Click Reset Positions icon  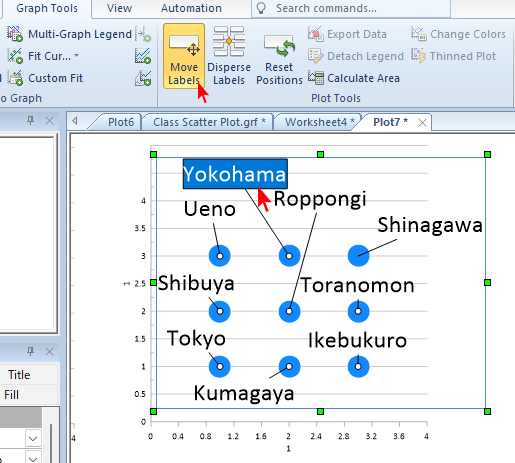279,45
